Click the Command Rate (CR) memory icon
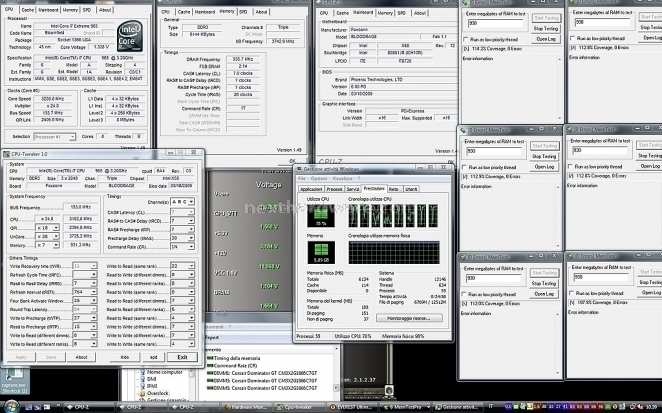Viewport: 662px width, 413px height. [x=210, y=365]
